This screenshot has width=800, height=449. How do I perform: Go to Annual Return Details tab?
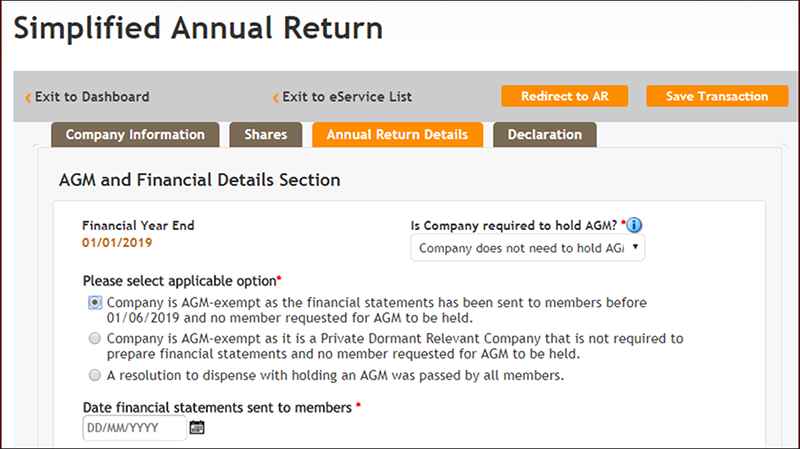tap(397, 135)
